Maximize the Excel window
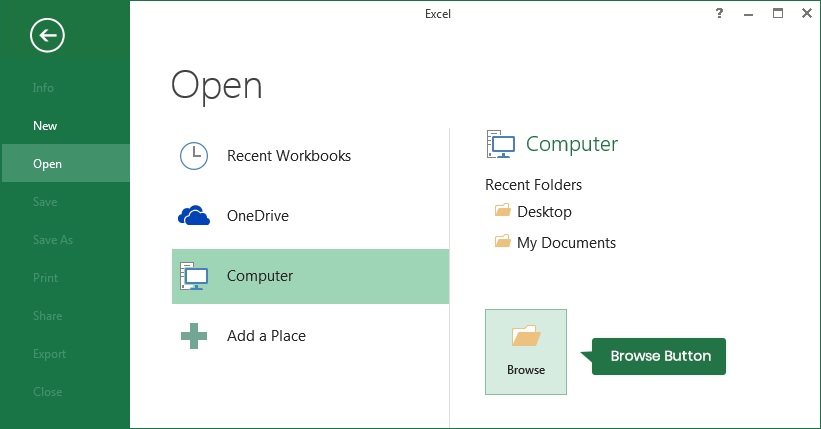The width and height of the screenshot is (821, 429). click(x=778, y=13)
